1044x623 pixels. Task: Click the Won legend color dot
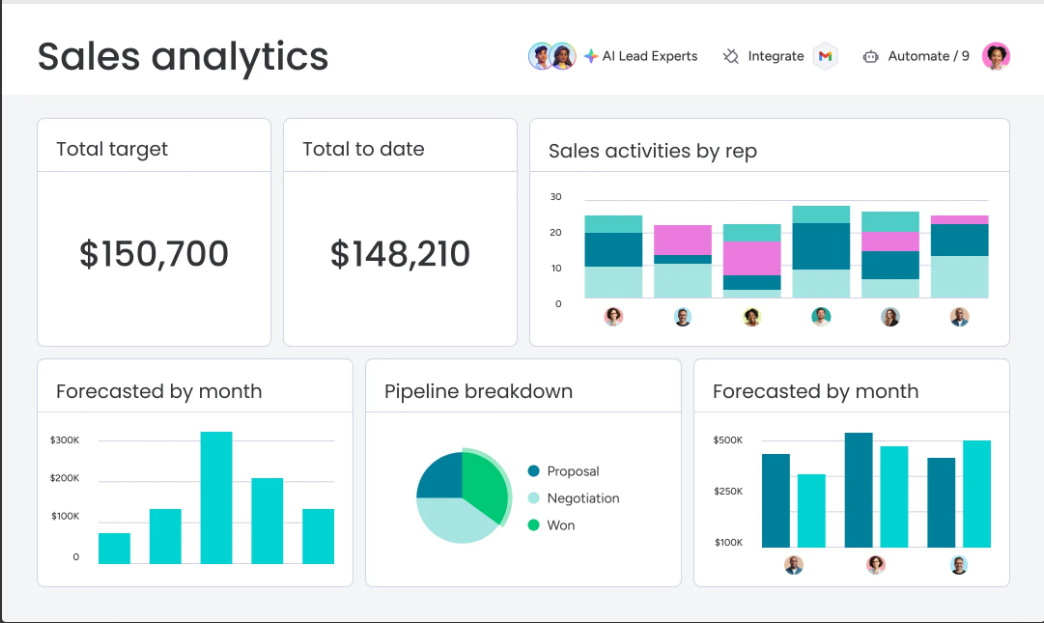click(x=533, y=525)
